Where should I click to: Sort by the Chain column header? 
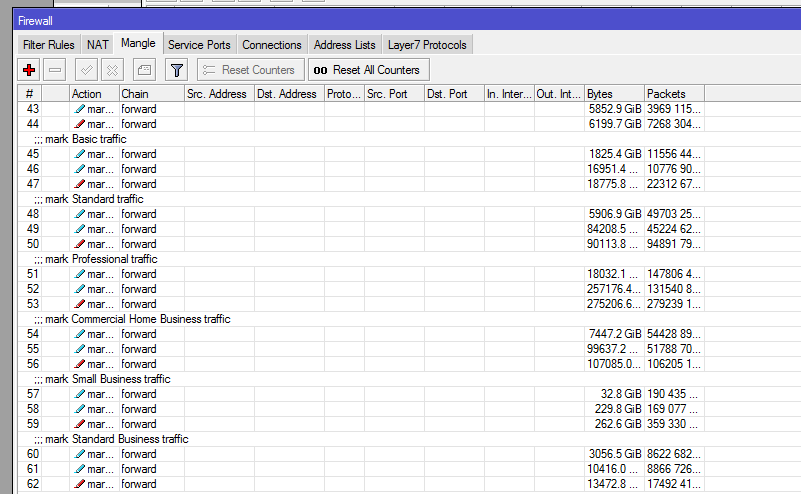[150, 94]
